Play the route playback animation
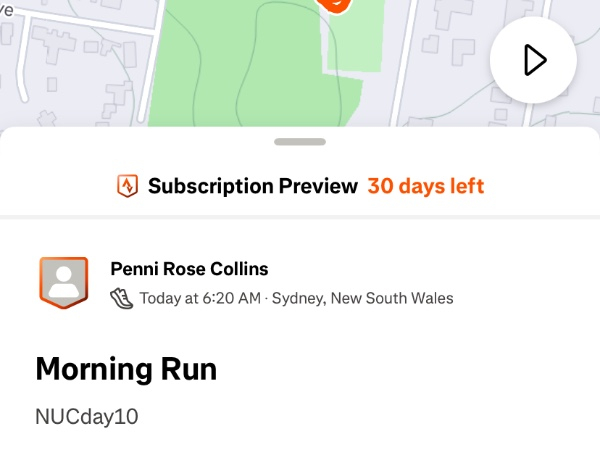The width and height of the screenshot is (600, 450). (x=533, y=60)
